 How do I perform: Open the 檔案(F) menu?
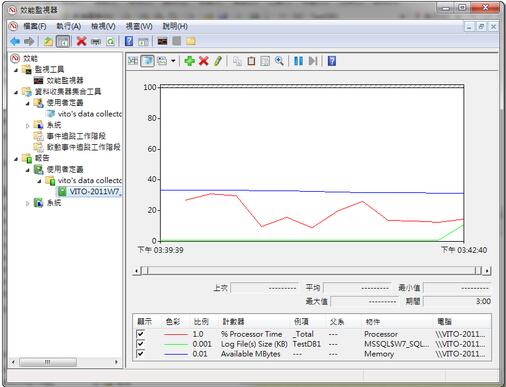[x=35, y=26]
